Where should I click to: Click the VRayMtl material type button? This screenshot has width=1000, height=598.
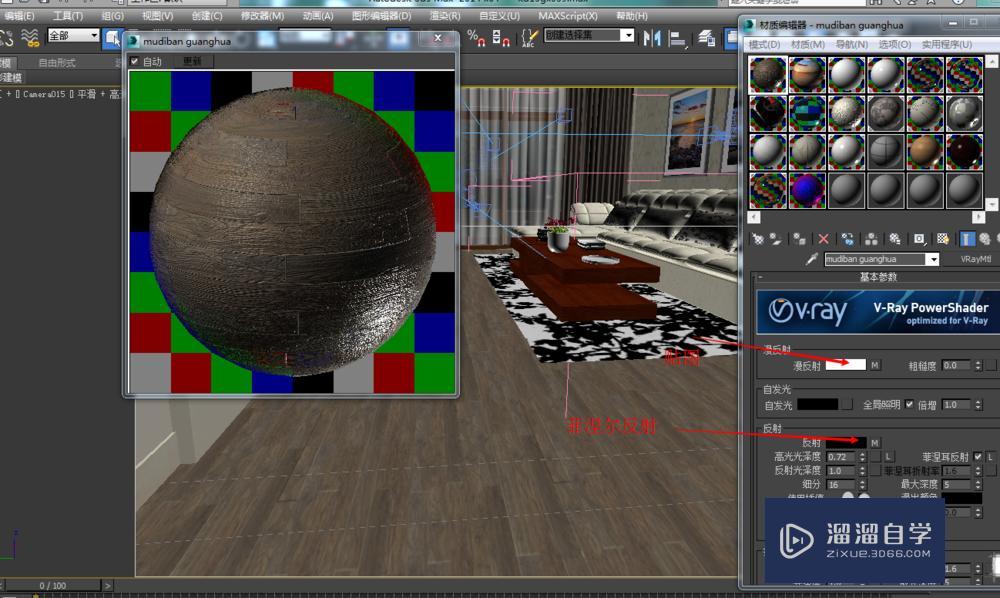pos(976,259)
